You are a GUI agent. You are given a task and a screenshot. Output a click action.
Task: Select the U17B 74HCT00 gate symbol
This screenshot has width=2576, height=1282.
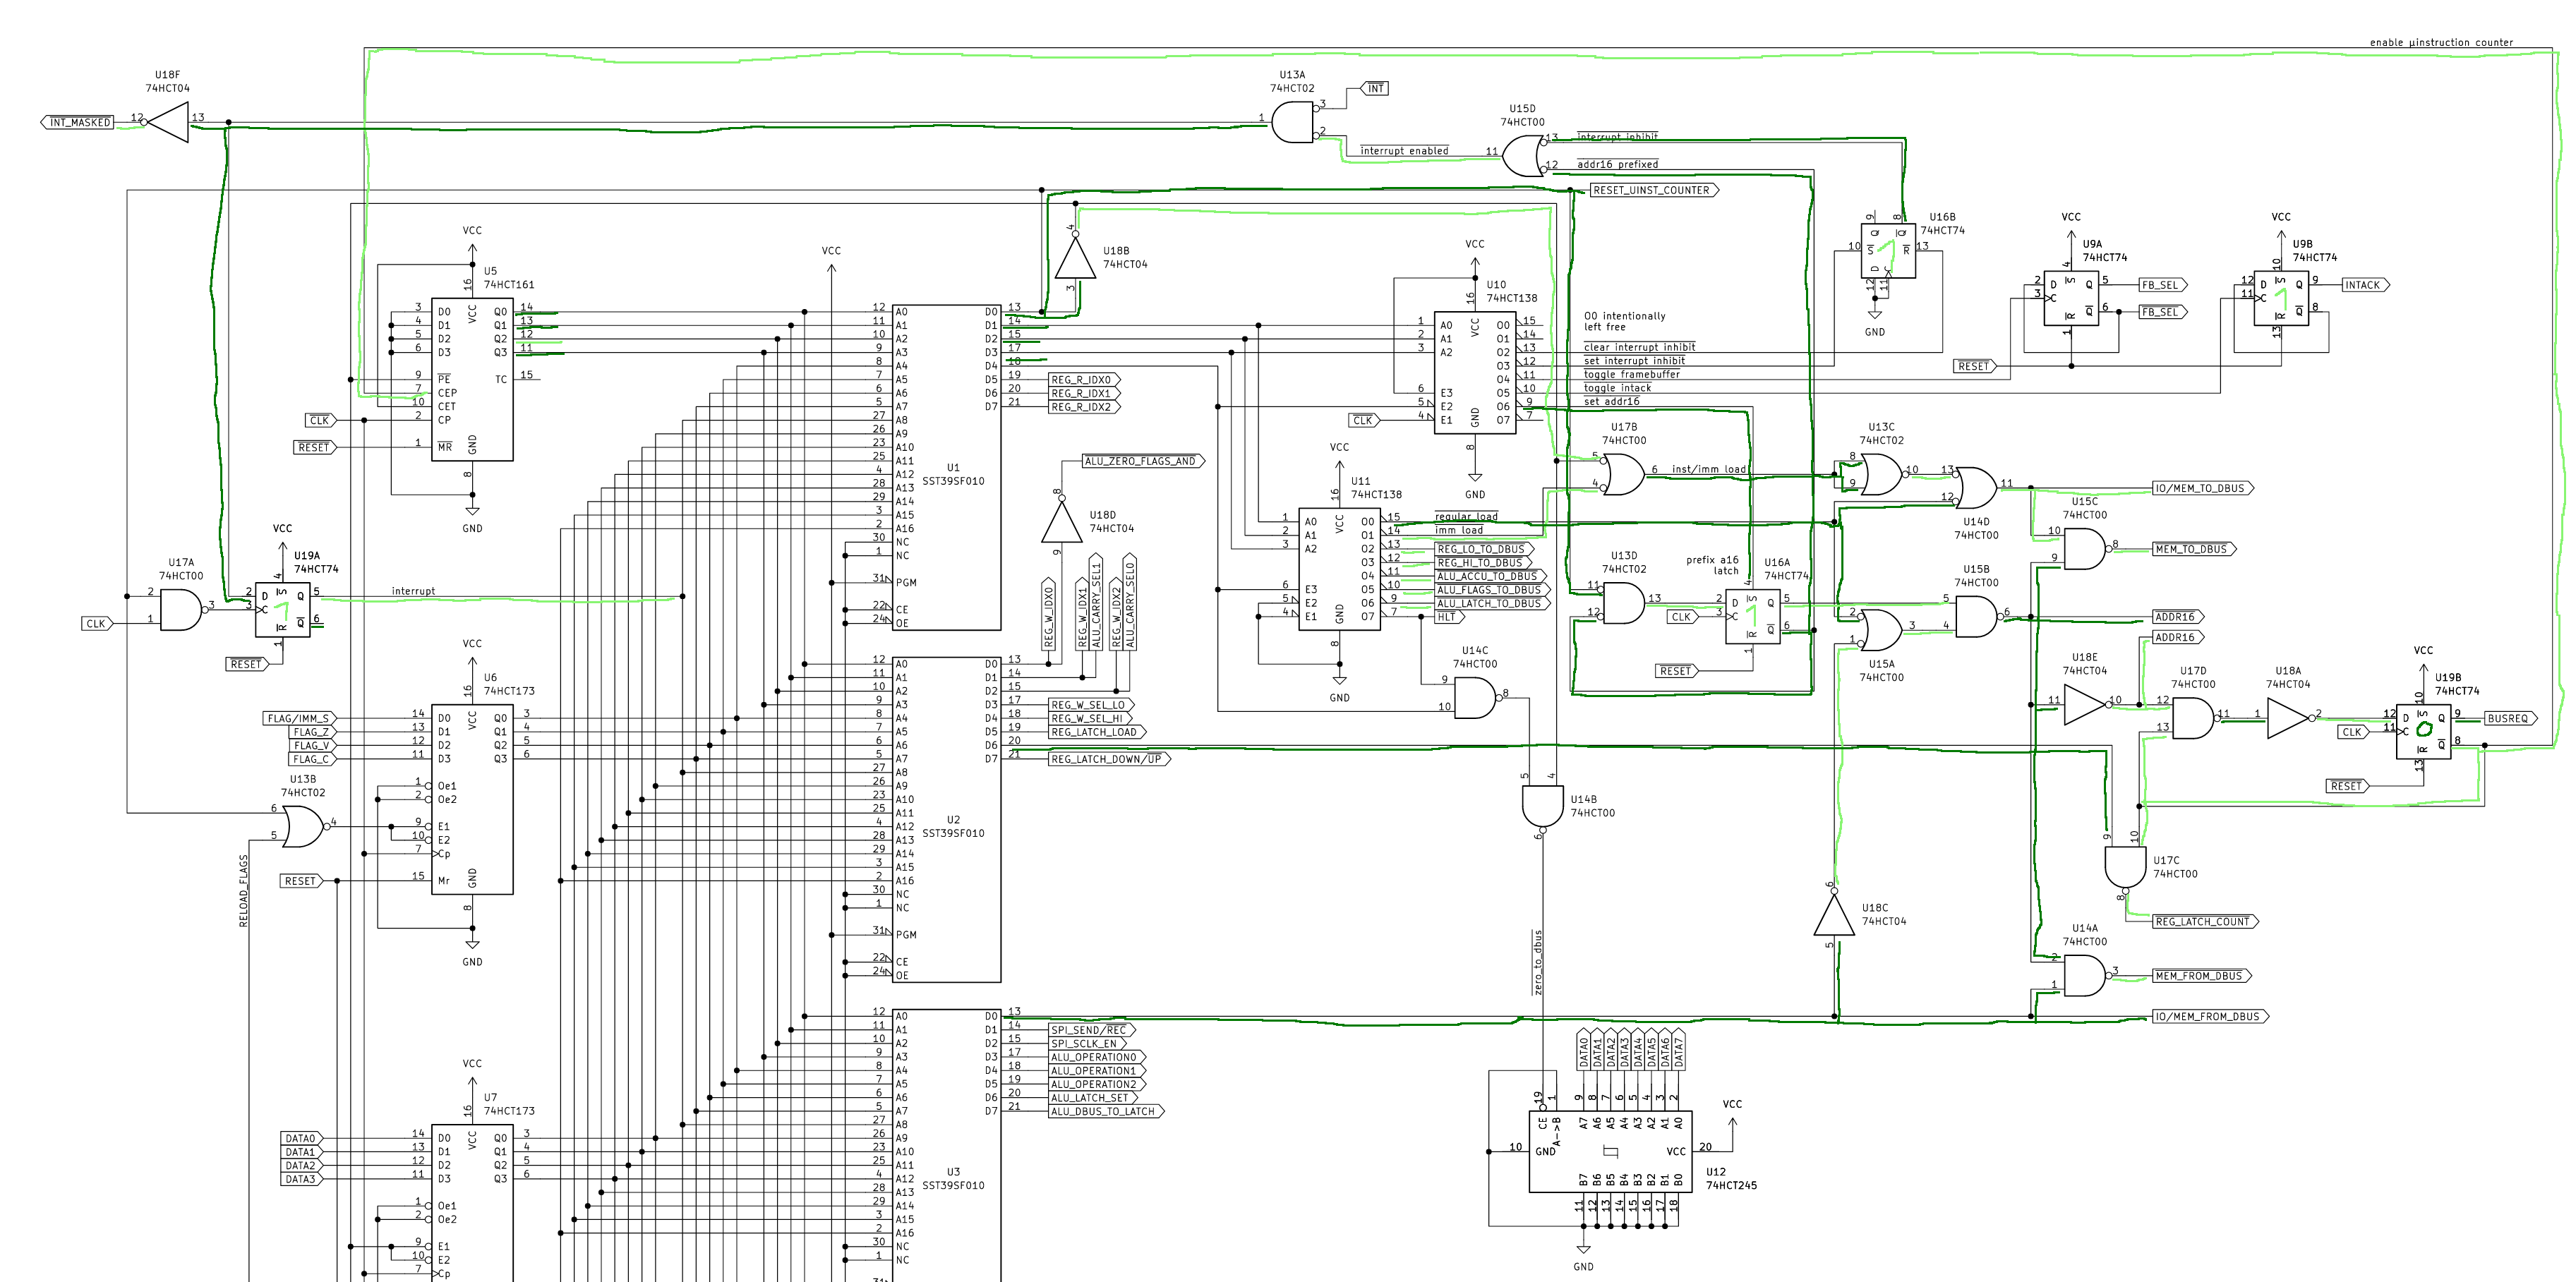1623,474
